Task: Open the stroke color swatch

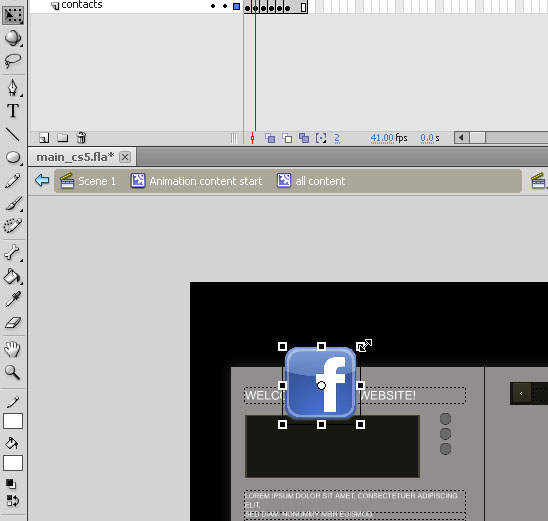Action: pyautogui.click(x=13, y=421)
